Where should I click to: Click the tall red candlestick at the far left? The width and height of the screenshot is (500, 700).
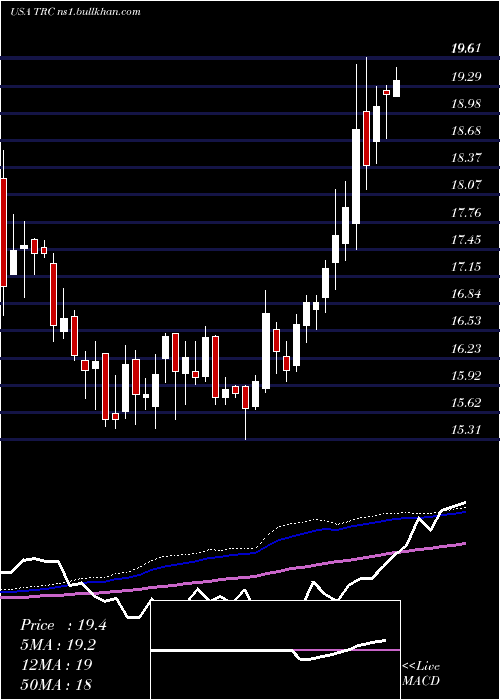pyautogui.click(x=4, y=232)
